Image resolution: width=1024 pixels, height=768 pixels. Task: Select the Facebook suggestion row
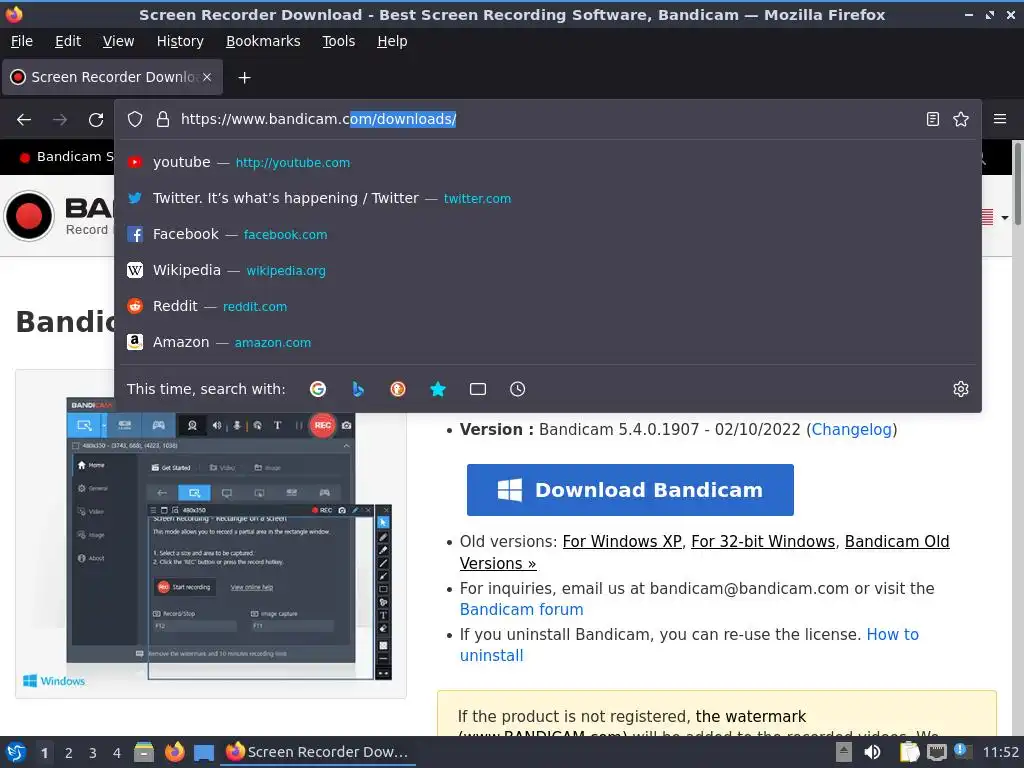[547, 234]
